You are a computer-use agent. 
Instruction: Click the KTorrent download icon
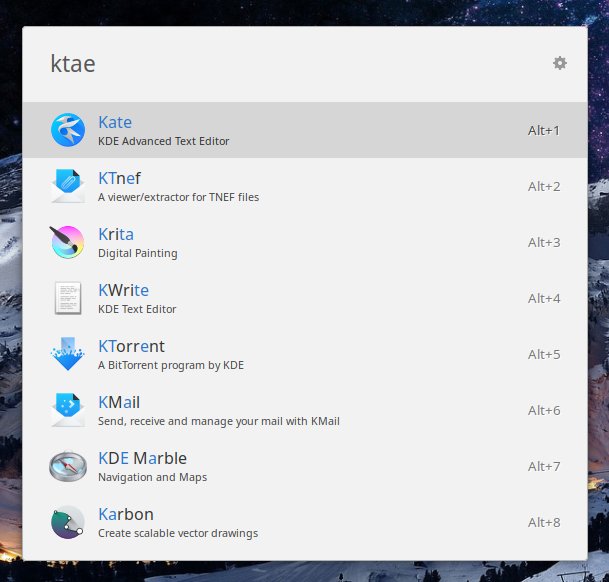(68, 354)
